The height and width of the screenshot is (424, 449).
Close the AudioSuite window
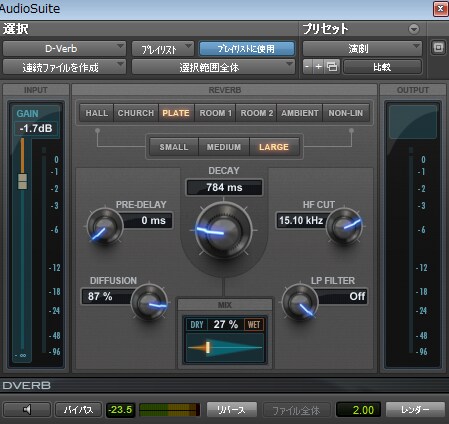[x=440, y=9]
